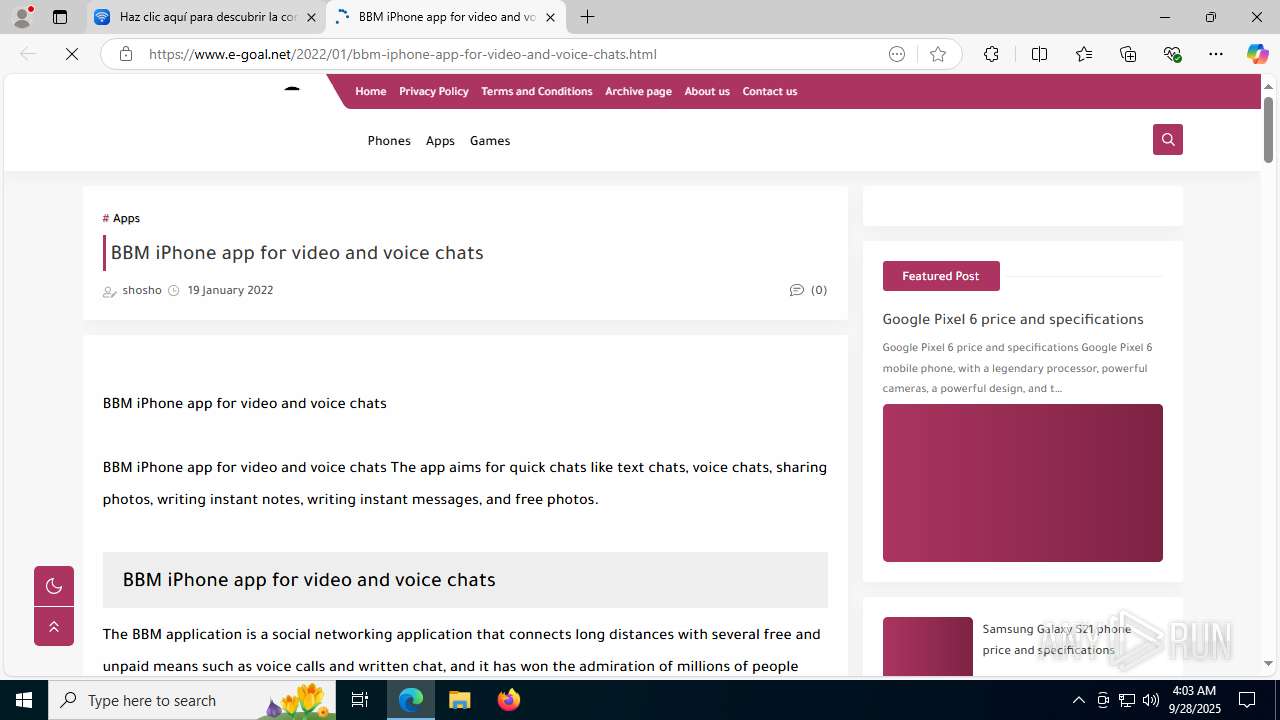This screenshot has width=1280, height=720.
Task: Click the vertical page scrollbar thumb
Action: coord(1268,130)
